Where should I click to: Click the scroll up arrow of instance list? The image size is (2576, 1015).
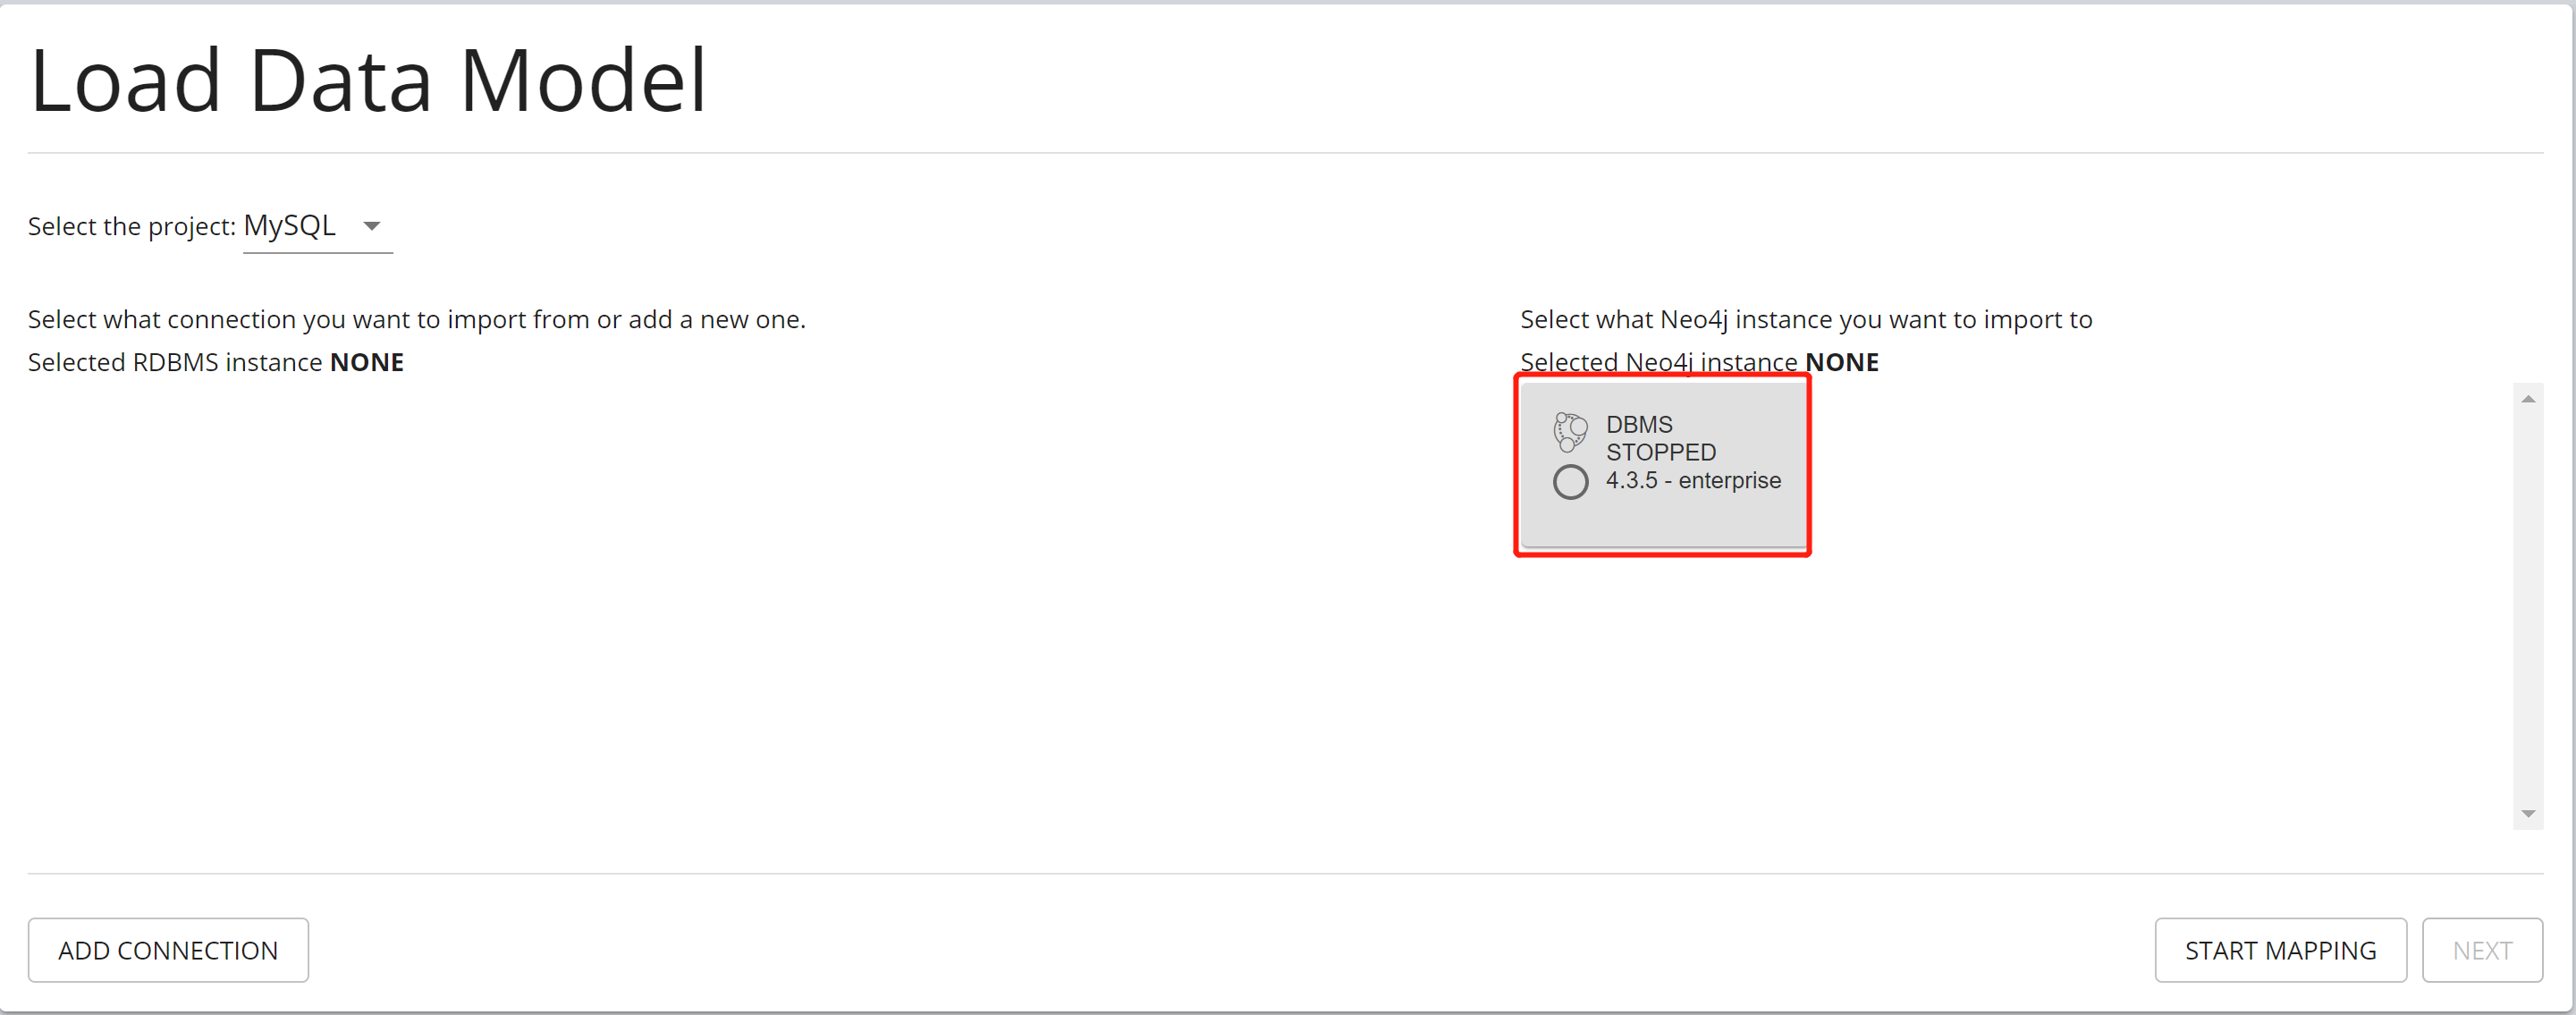2527,399
